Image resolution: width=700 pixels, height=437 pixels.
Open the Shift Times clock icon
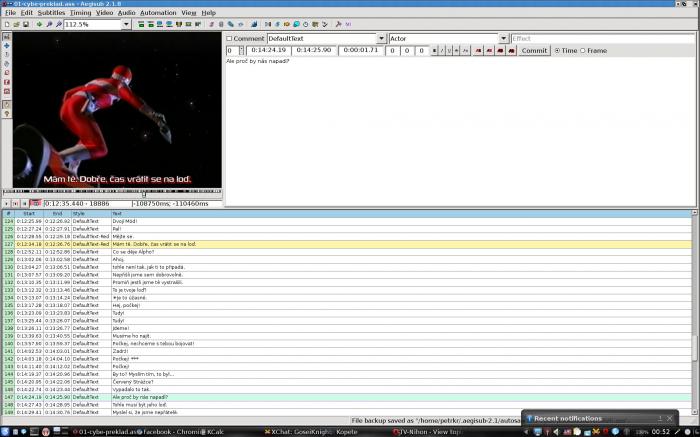pos(305,24)
